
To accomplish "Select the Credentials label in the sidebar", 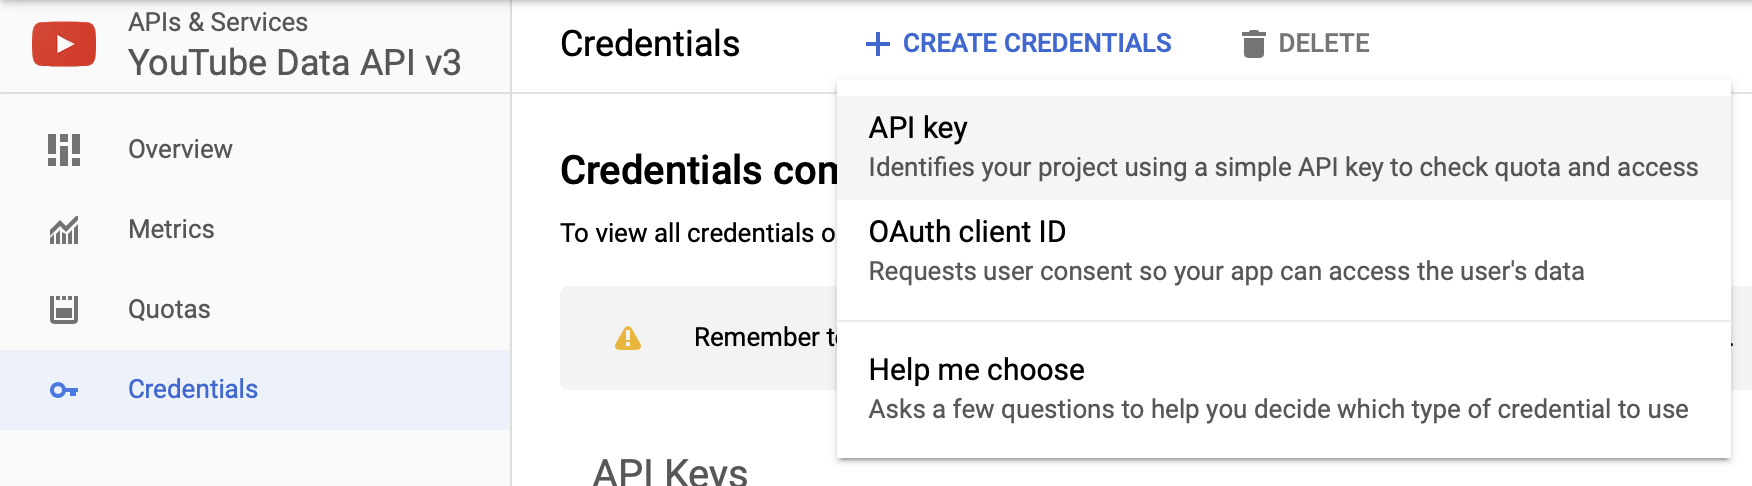I will [193, 389].
